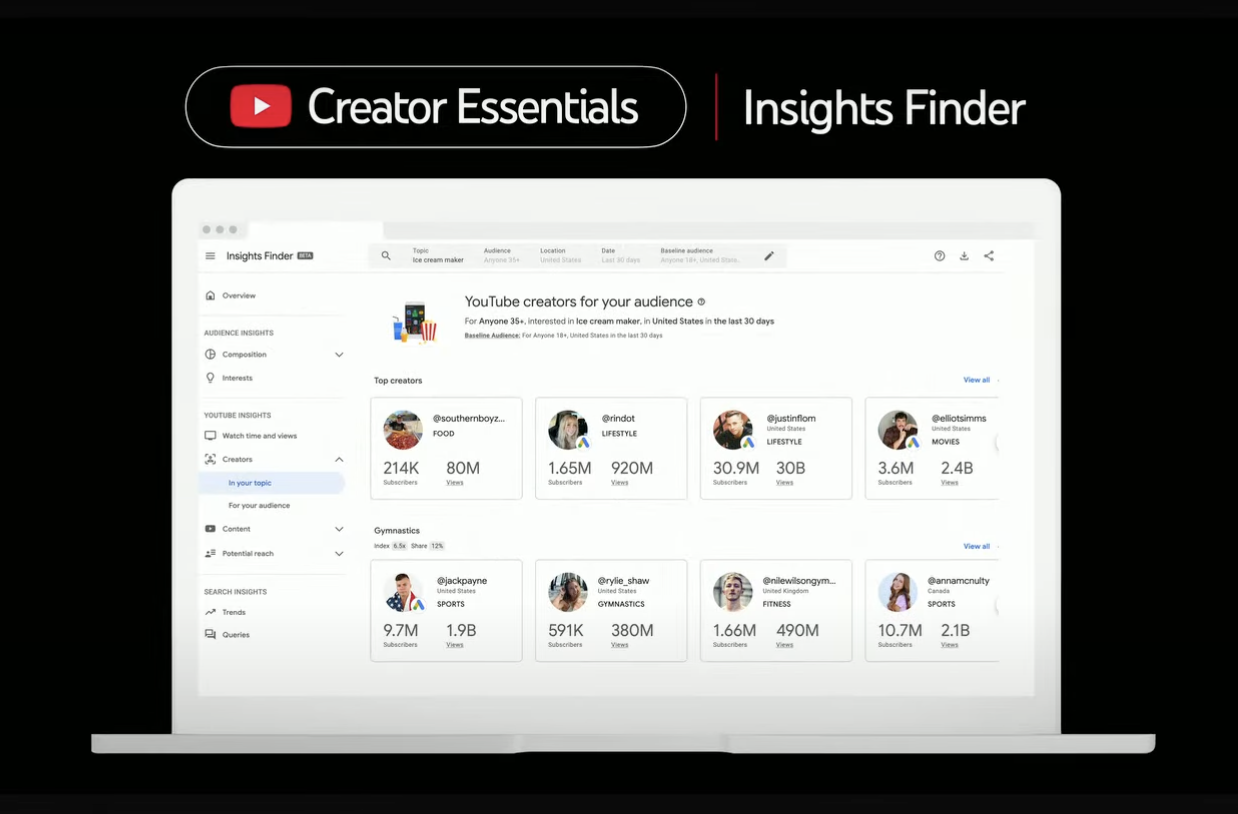This screenshot has width=1238, height=814.
Task: Open the Date filter Last 30 days
Action: [x=620, y=256]
